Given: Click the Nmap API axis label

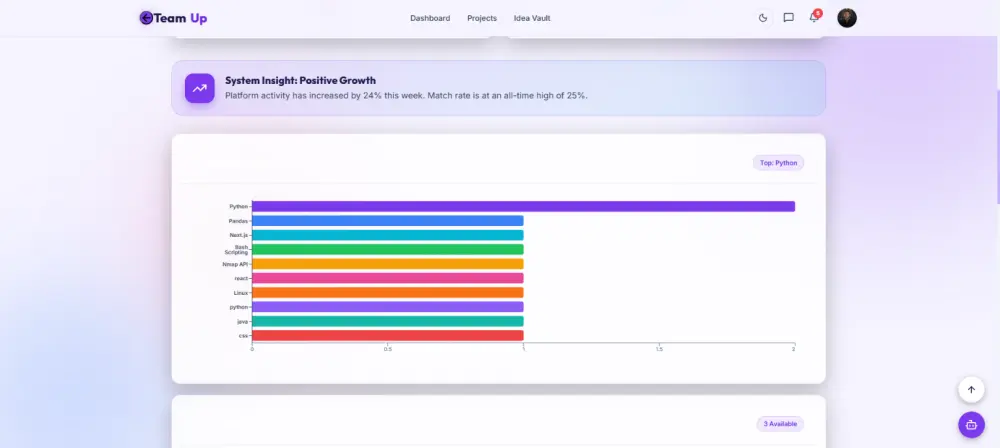Looking at the screenshot, I should 235,264.
